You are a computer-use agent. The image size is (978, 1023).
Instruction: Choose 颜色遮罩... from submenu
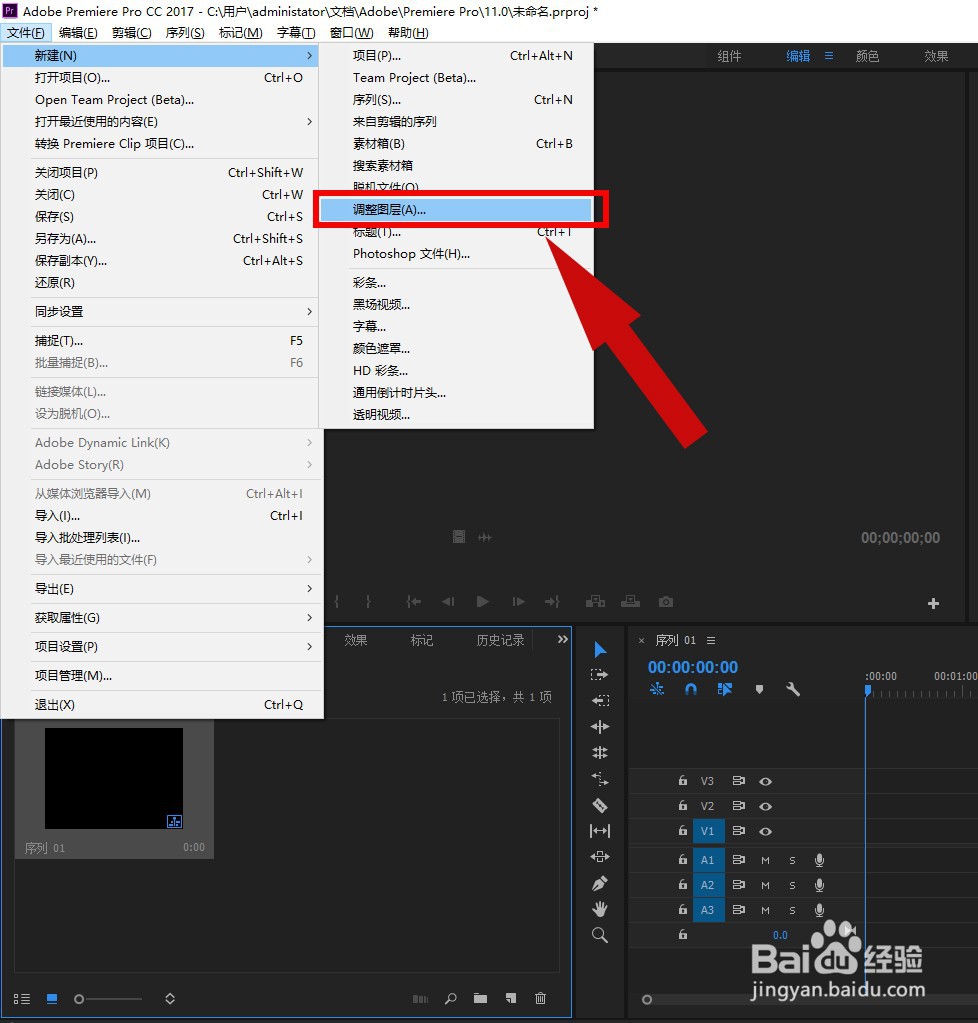point(456,348)
